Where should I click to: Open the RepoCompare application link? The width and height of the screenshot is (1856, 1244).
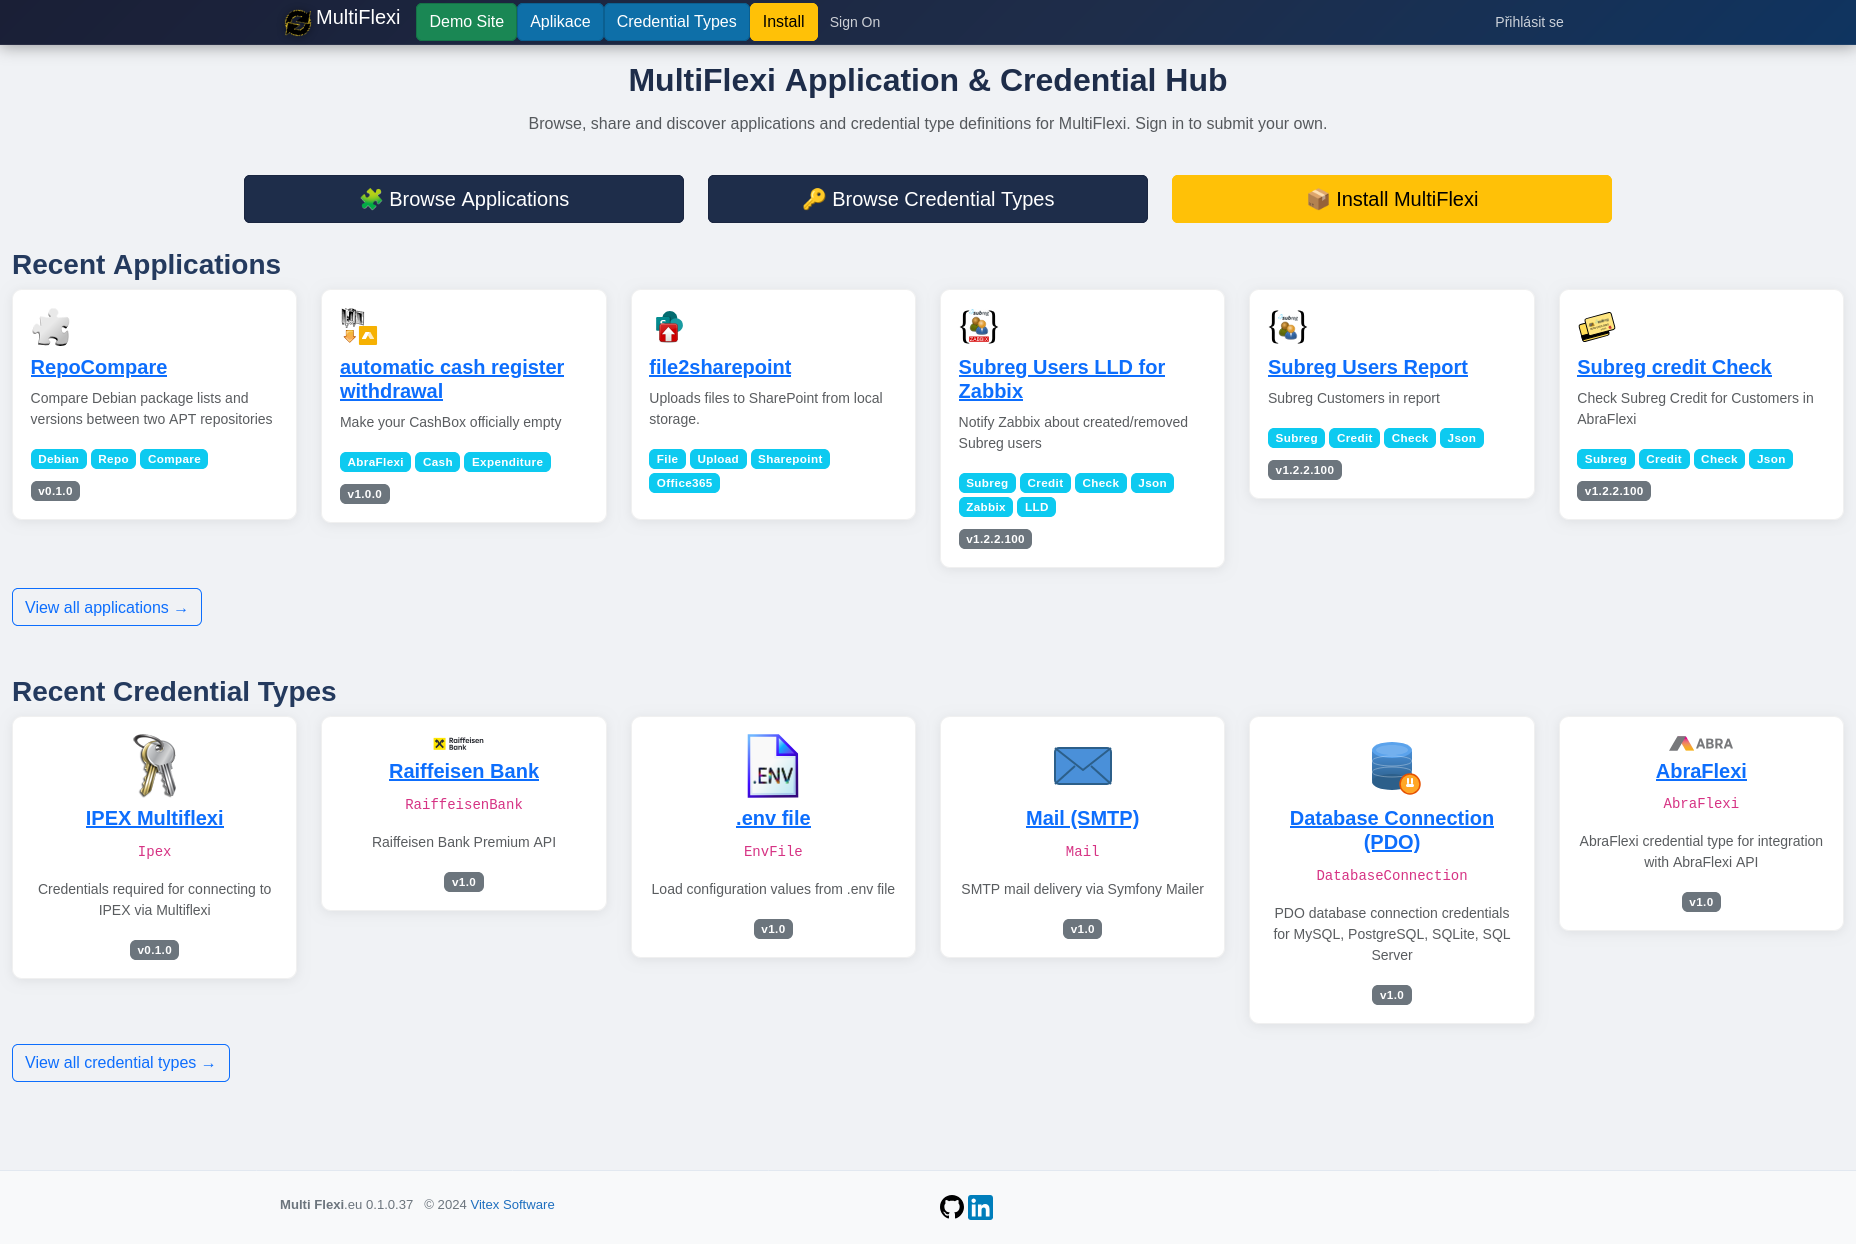click(x=99, y=367)
